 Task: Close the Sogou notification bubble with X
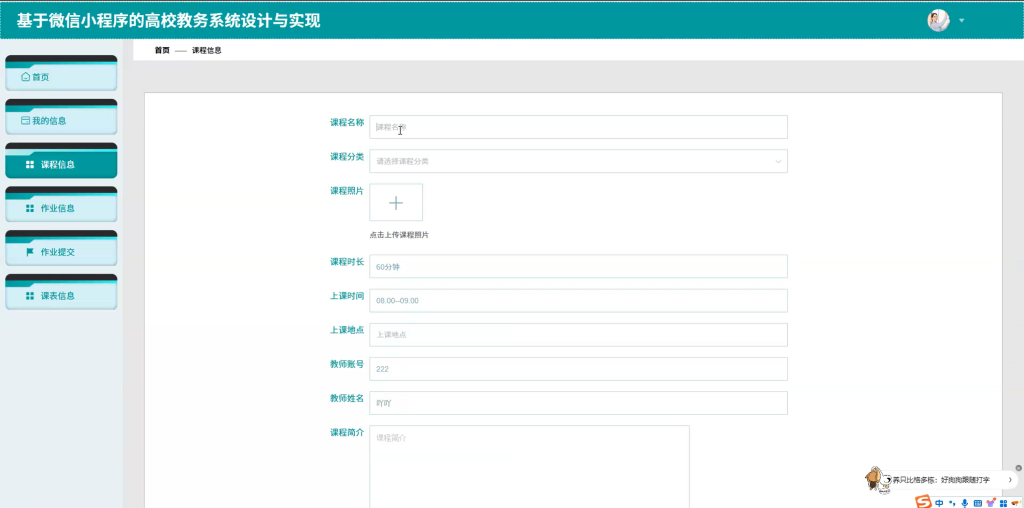pos(1019,468)
